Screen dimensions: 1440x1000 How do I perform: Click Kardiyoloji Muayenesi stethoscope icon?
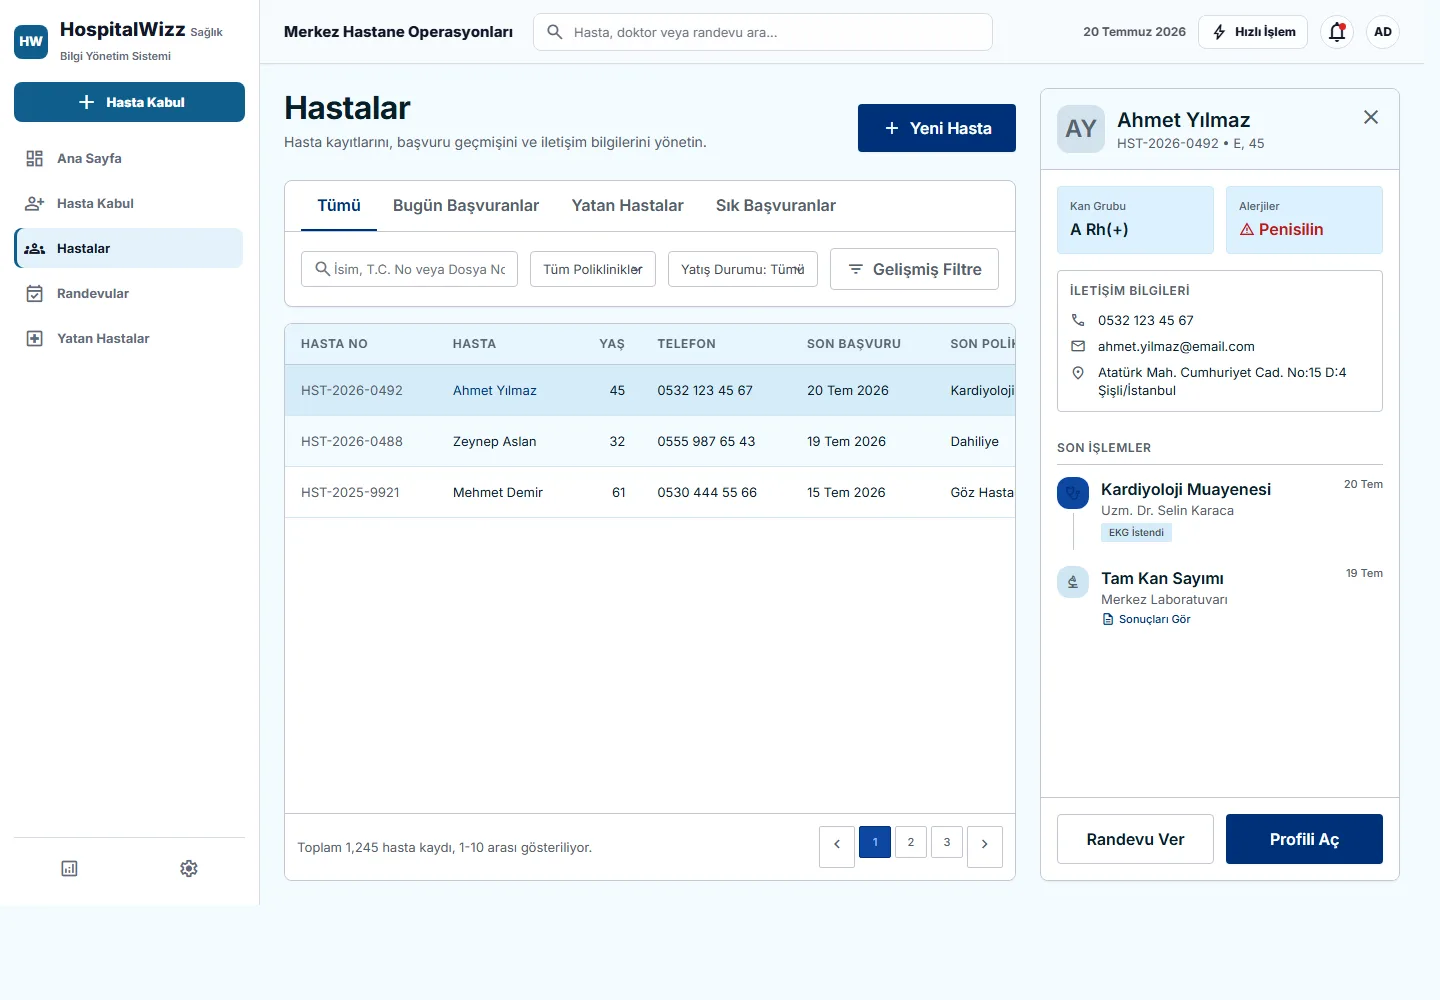click(1073, 493)
